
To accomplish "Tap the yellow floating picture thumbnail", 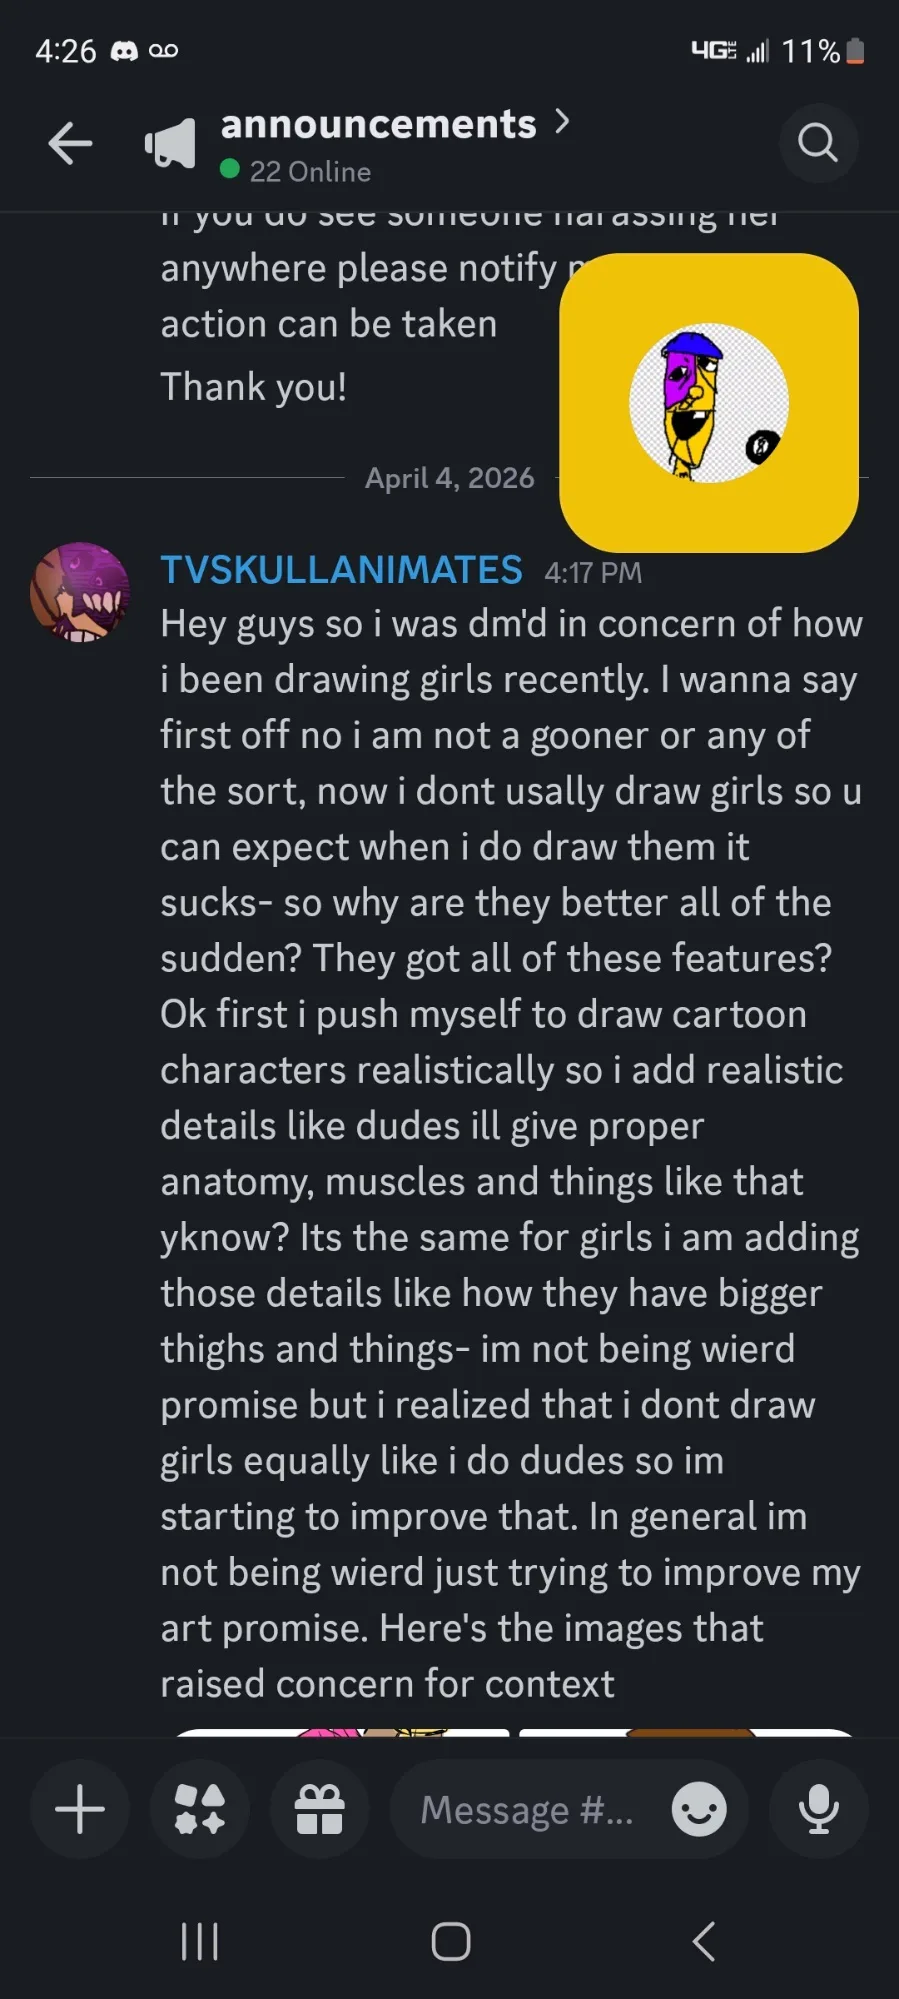I will pos(709,402).
